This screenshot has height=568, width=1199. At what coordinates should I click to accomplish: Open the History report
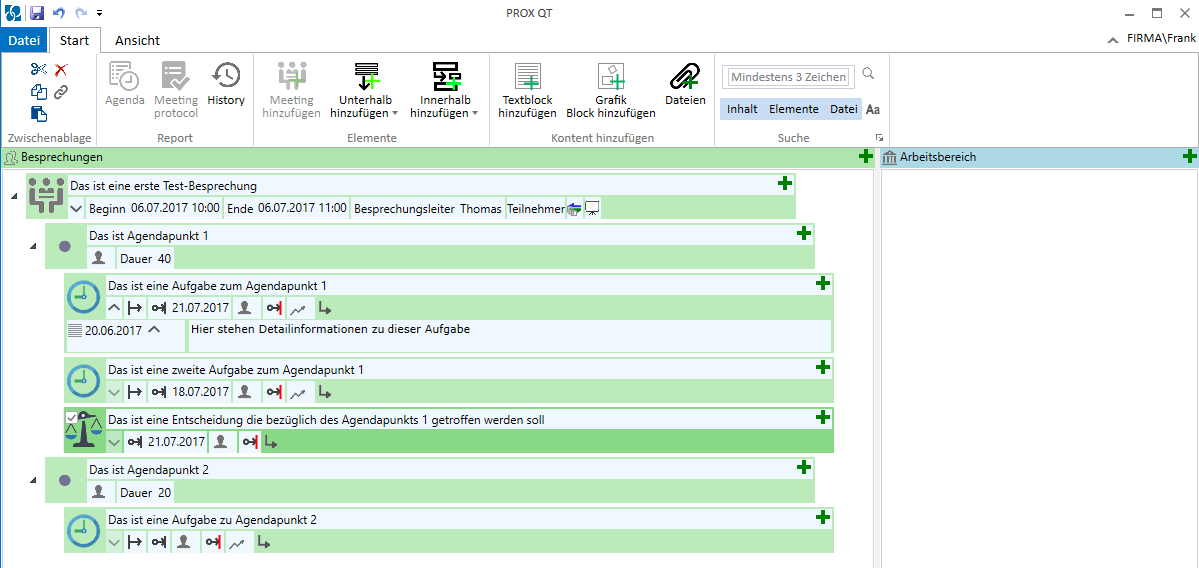tap(226, 85)
